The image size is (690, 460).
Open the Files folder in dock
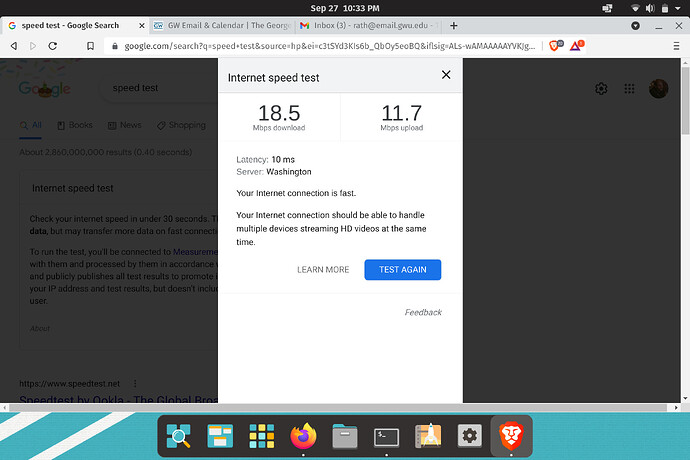coord(345,436)
